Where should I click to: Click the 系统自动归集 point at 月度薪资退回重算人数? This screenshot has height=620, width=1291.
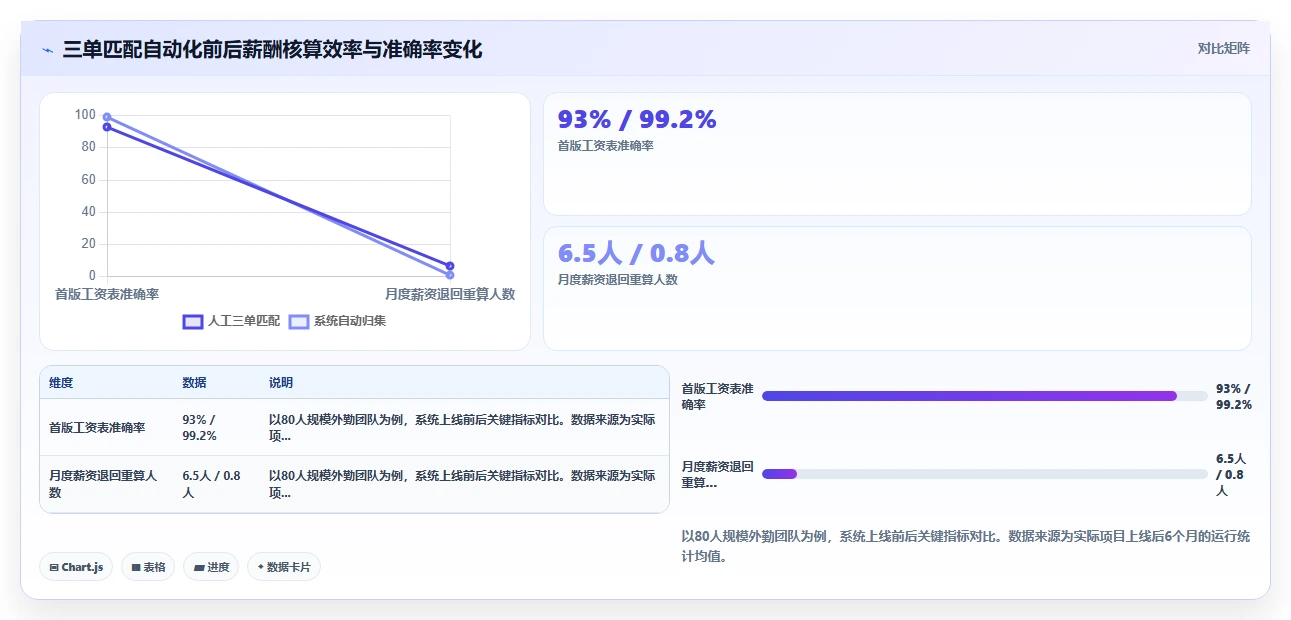click(x=450, y=275)
